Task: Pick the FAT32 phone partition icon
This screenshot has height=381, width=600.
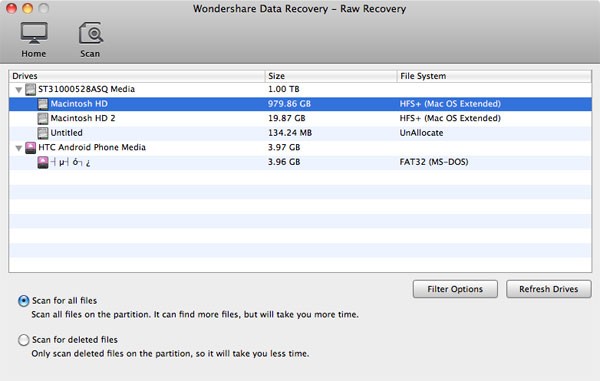Action: coord(43,162)
